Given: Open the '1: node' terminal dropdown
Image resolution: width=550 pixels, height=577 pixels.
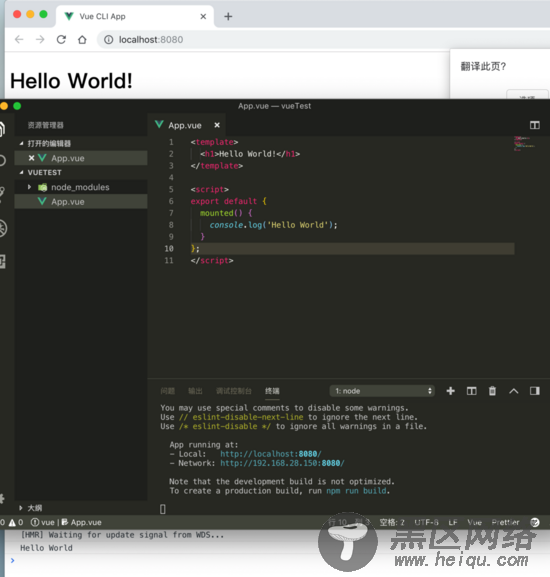Looking at the screenshot, I should [382, 391].
